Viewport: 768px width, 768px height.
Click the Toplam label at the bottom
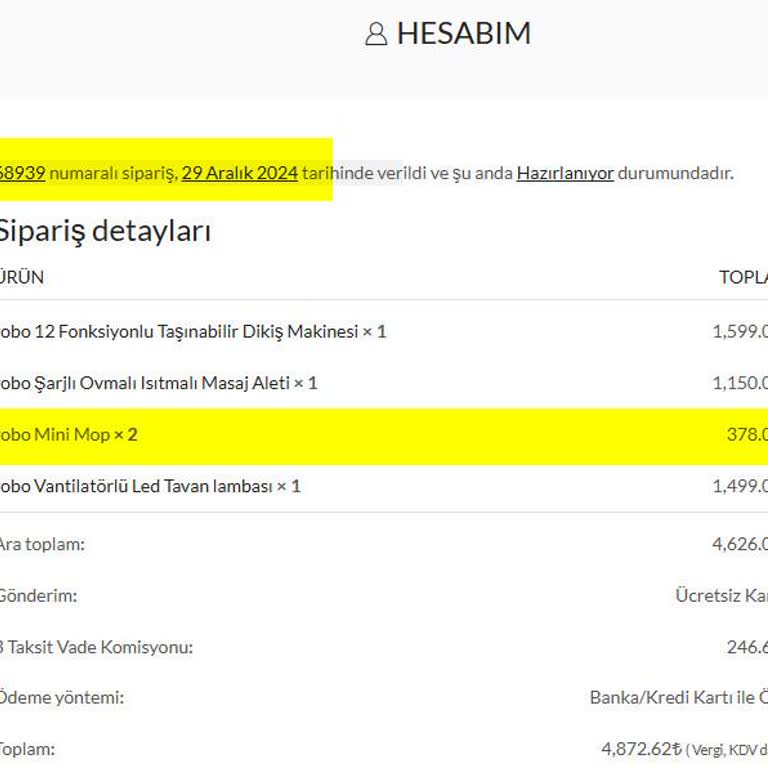(27, 749)
